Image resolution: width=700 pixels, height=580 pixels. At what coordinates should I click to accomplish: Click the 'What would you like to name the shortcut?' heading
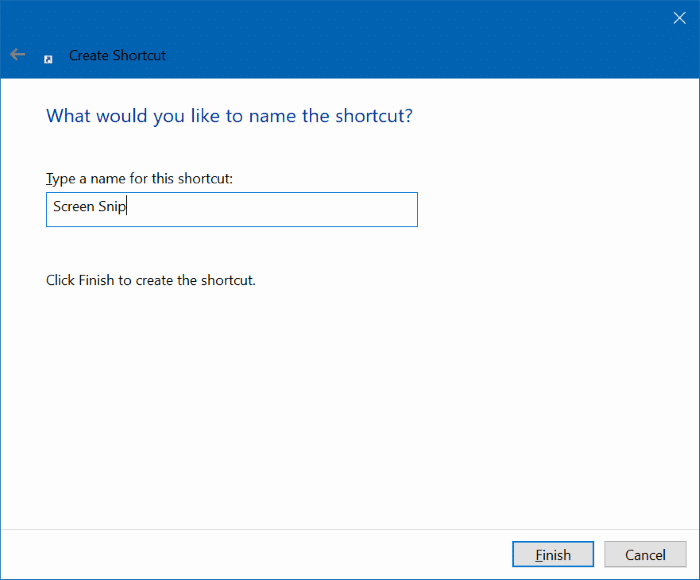coord(229,116)
